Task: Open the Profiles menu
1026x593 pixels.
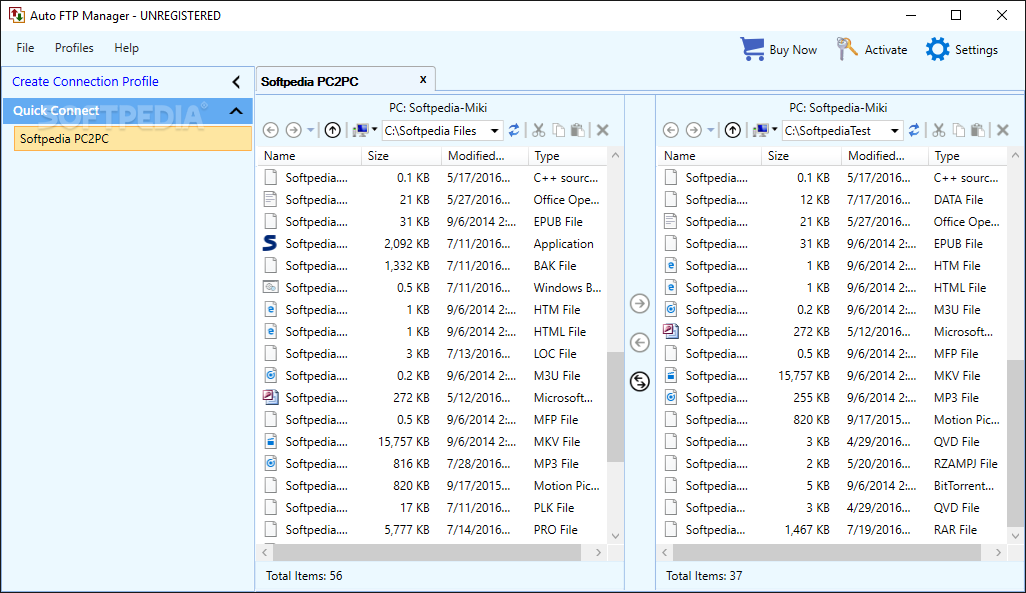Action: pyautogui.click(x=74, y=48)
